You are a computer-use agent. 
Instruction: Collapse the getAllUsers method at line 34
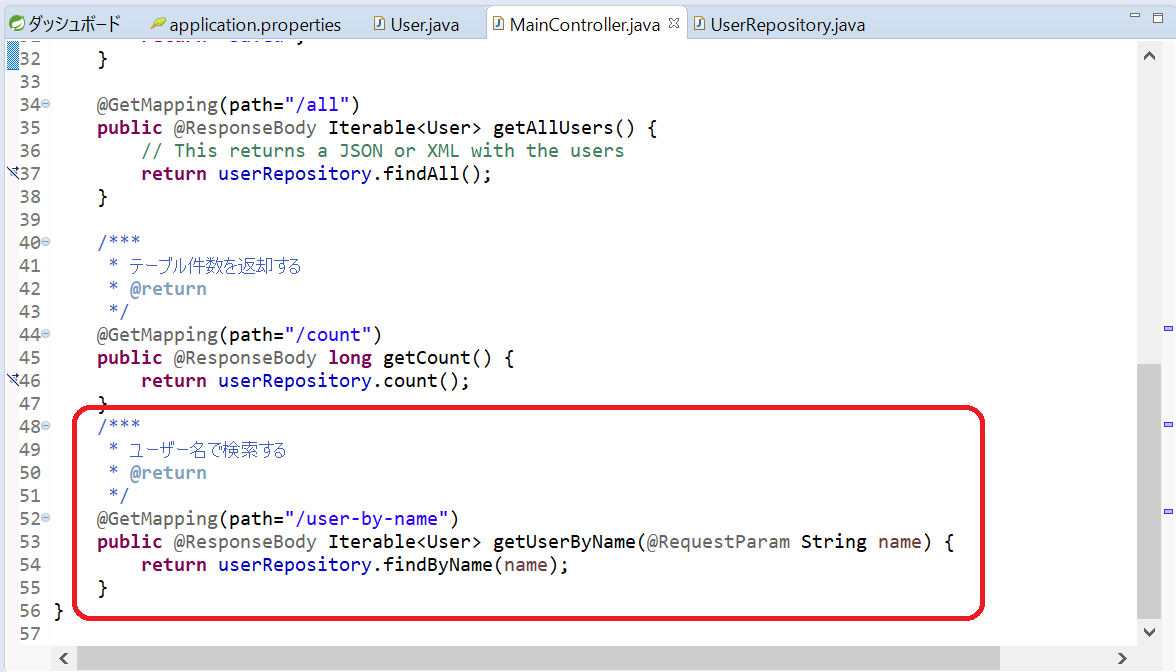coord(46,104)
